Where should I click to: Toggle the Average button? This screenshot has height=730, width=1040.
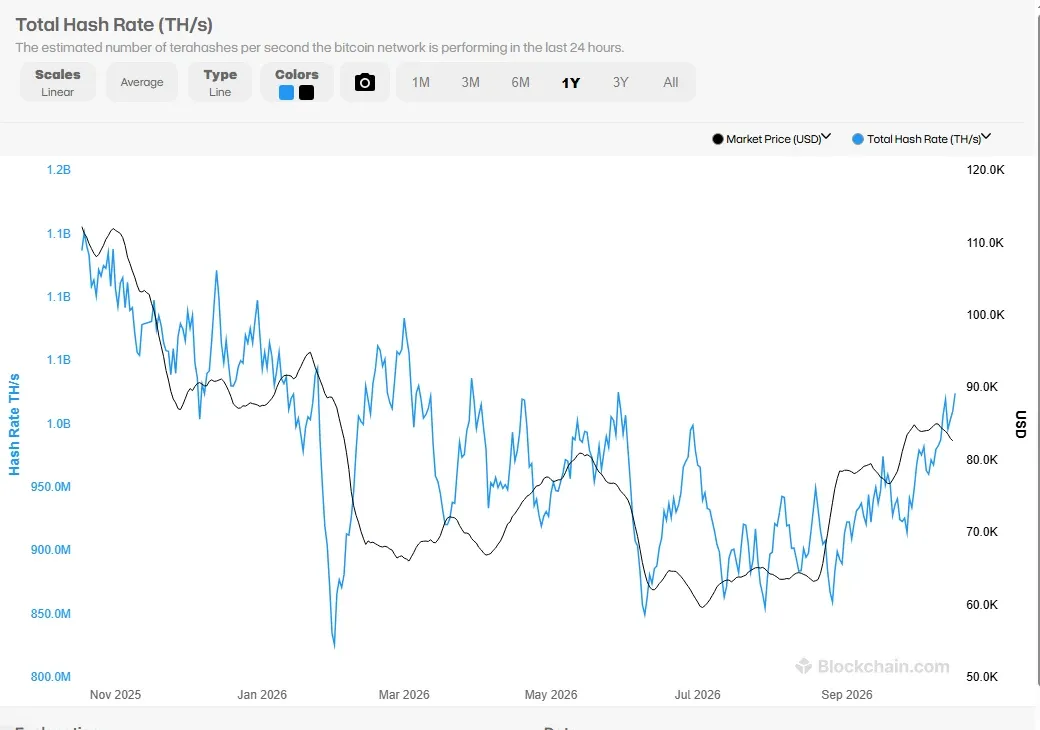click(x=142, y=82)
